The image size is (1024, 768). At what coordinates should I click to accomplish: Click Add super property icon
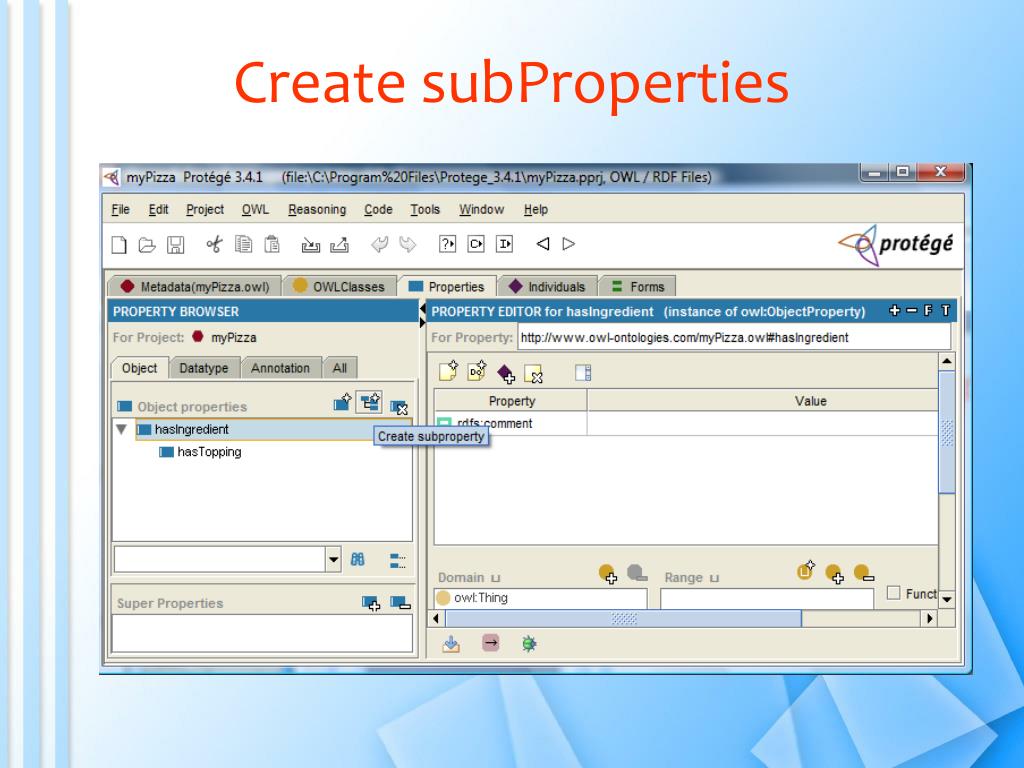click(x=371, y=603)
